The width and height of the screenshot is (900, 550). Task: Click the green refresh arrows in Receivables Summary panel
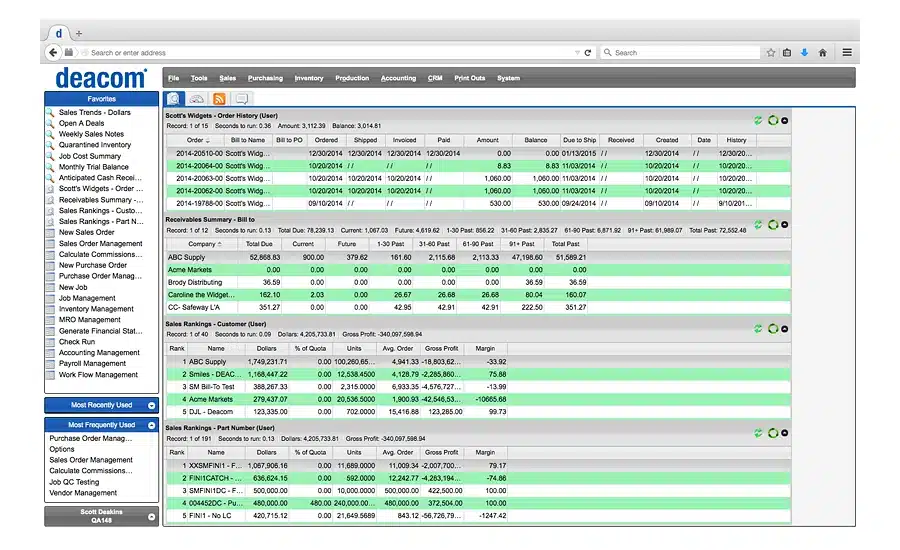pyautogui.click(x=758, y=224)
